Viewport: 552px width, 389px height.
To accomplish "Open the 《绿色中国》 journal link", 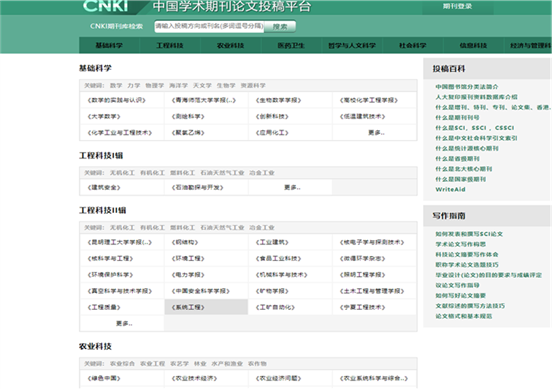I will click(104, 378).
